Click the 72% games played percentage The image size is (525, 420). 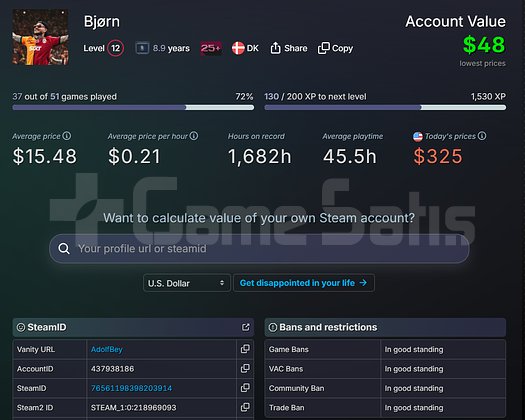pos(244,96)
